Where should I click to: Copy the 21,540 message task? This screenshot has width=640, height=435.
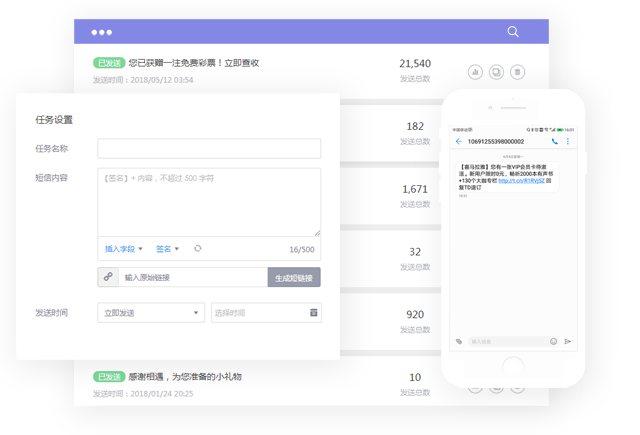click(496, 72)
